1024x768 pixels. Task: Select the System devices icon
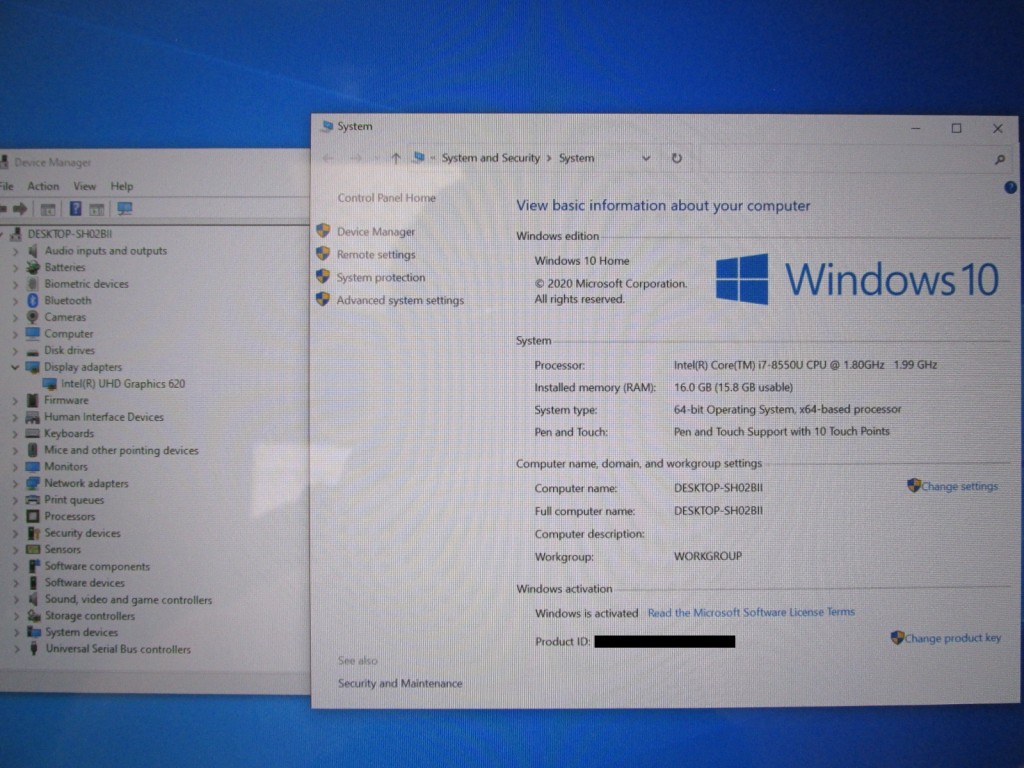click(34, 632)
